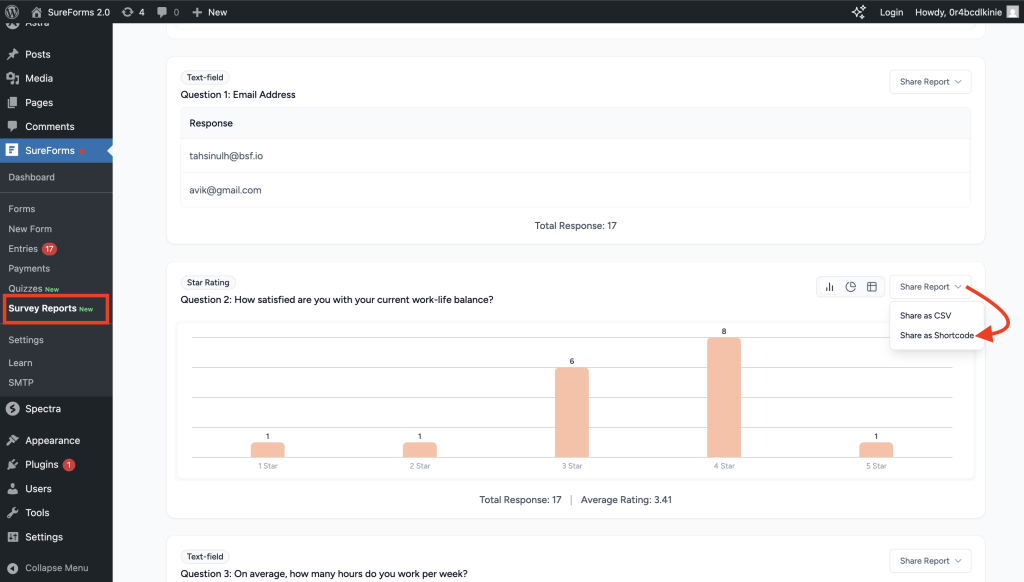Click the Average Rating: 3.41 text
1024x582 pixels.
click(x=626, y=500)
